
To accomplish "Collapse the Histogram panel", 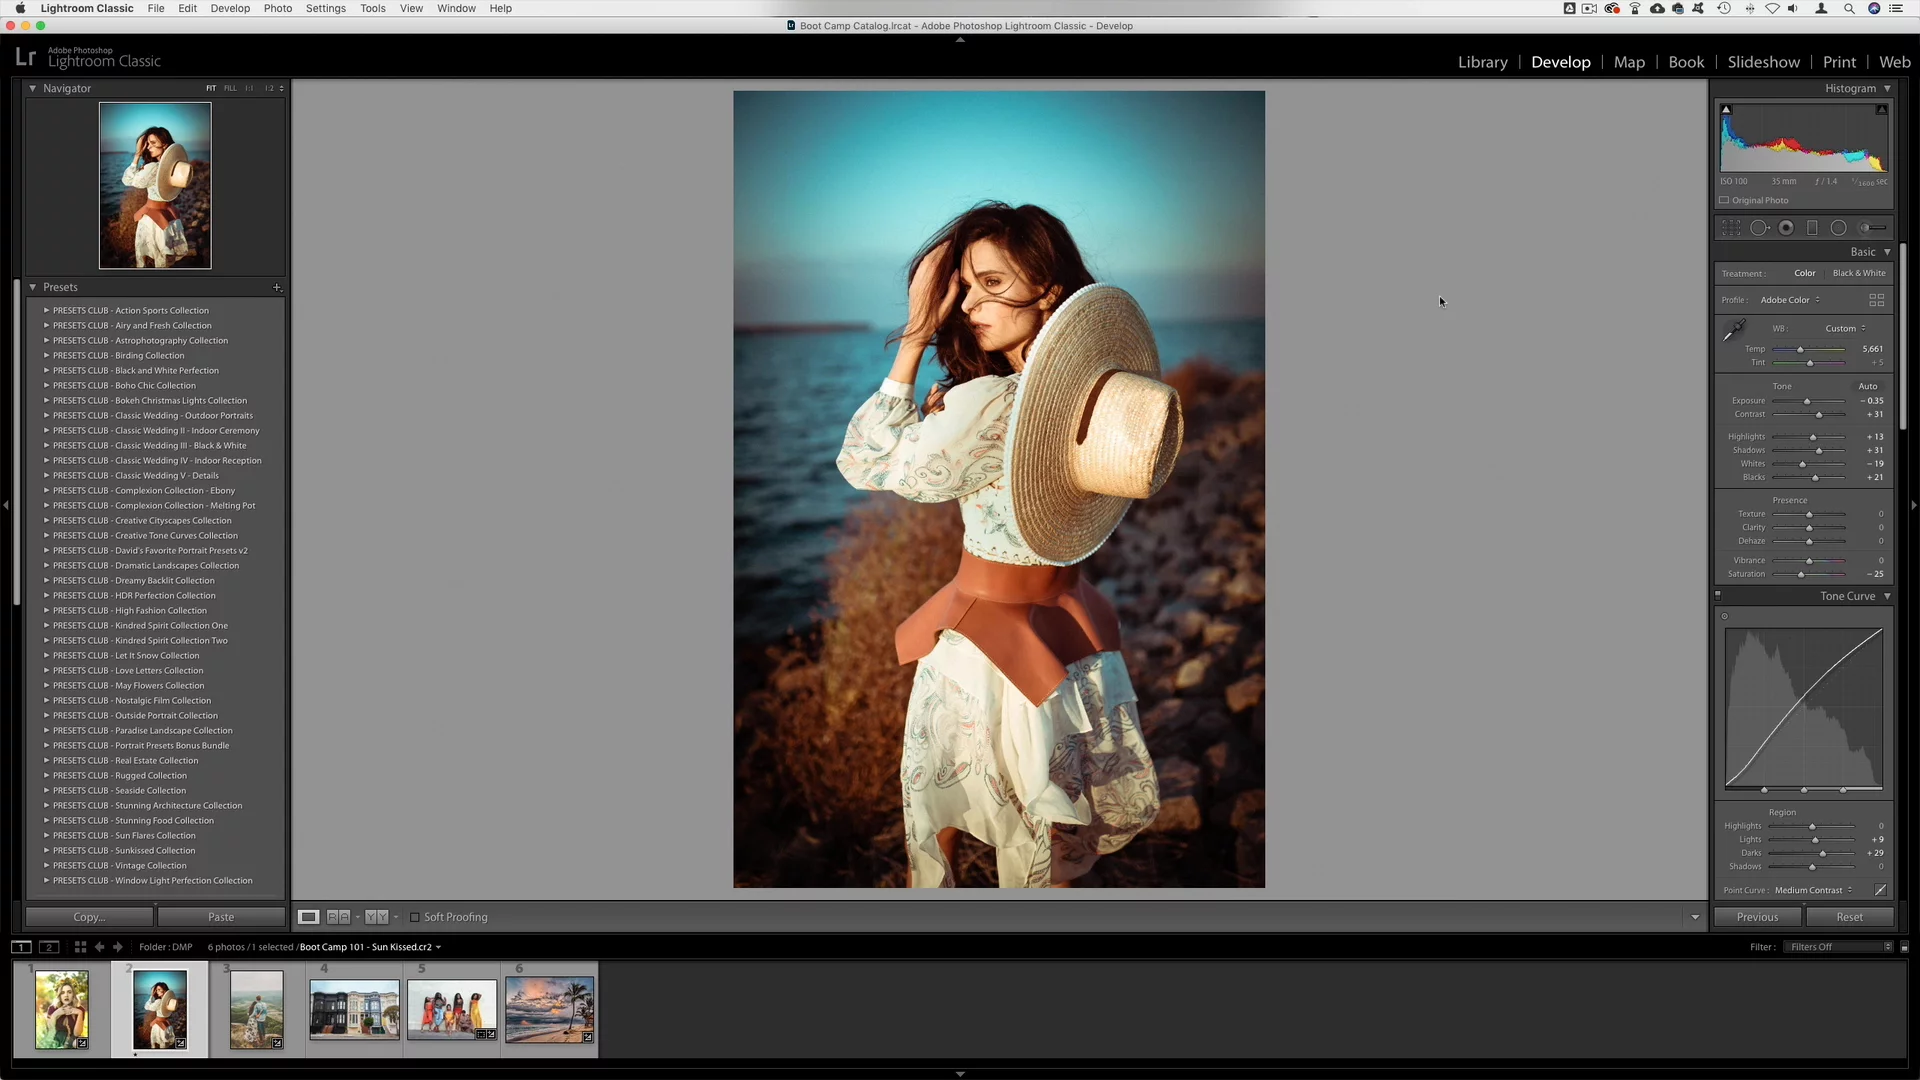I will (1887, 88).
